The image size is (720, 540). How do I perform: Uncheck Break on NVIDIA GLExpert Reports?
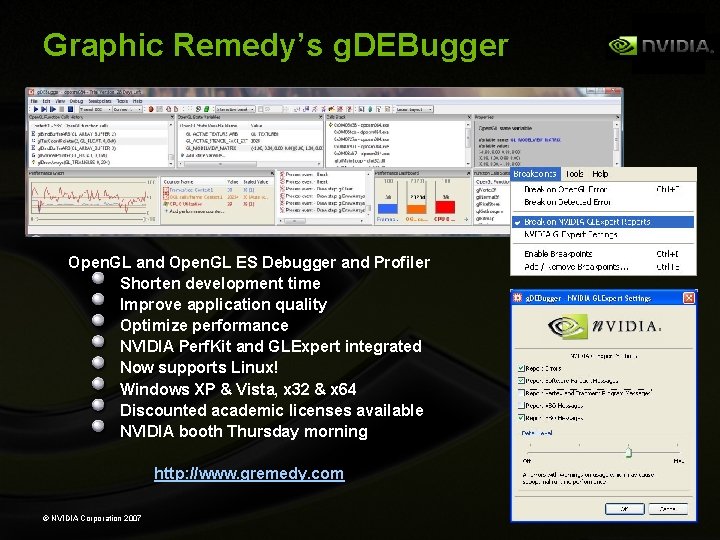point(602,222)
